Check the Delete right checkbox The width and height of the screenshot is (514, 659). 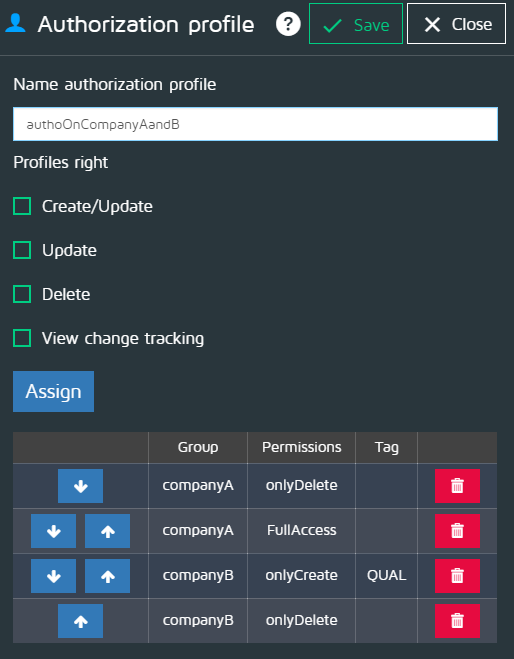coord(22,294)
